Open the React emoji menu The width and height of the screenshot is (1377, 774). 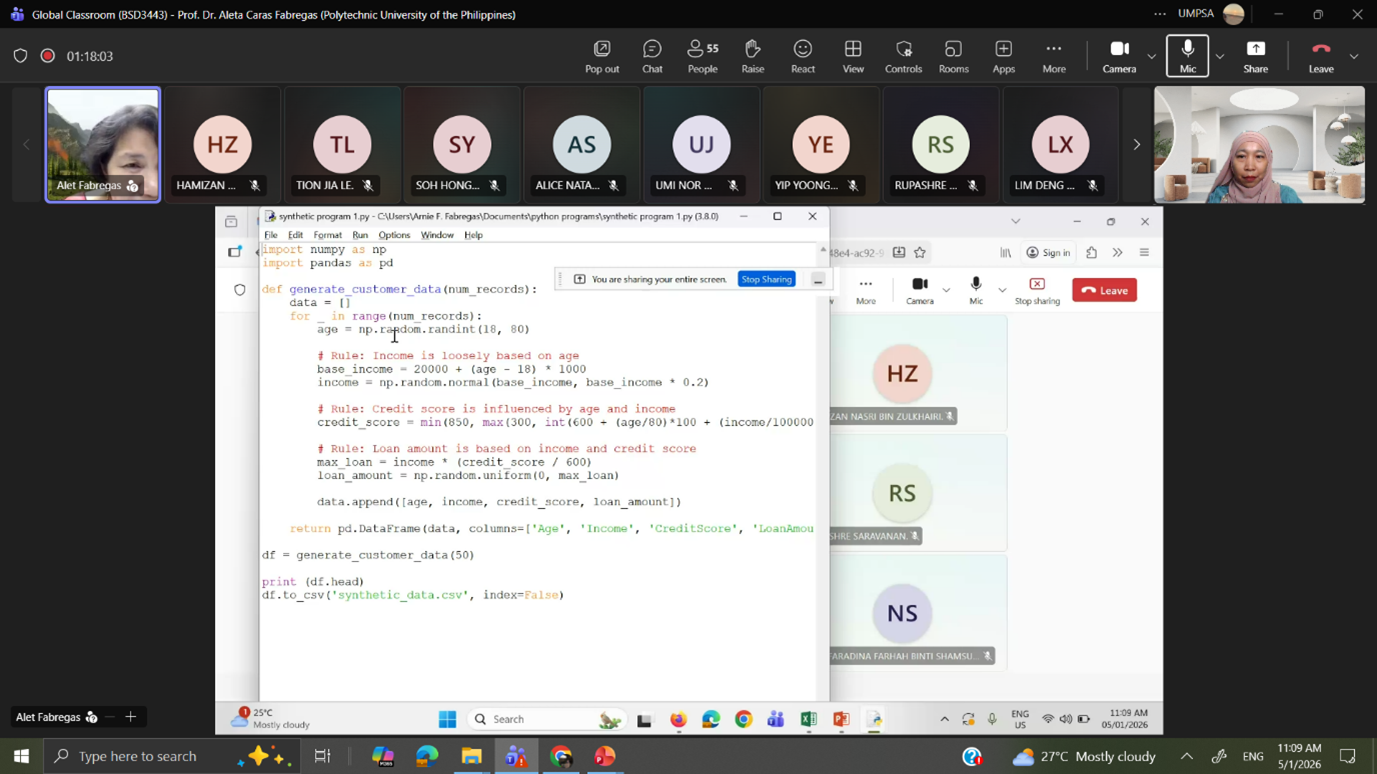[x=802, y=56]
